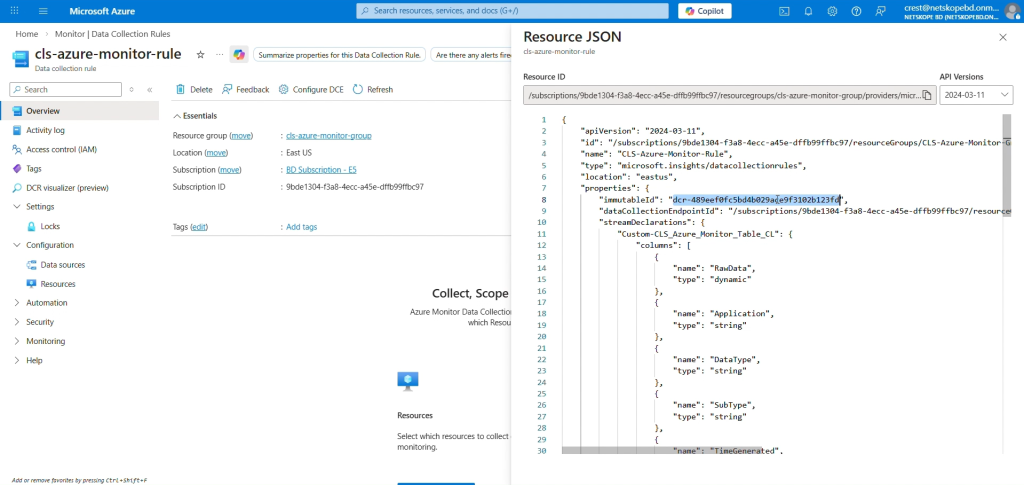
Task: Click Delete in the command bar
Action: point(194,89)
